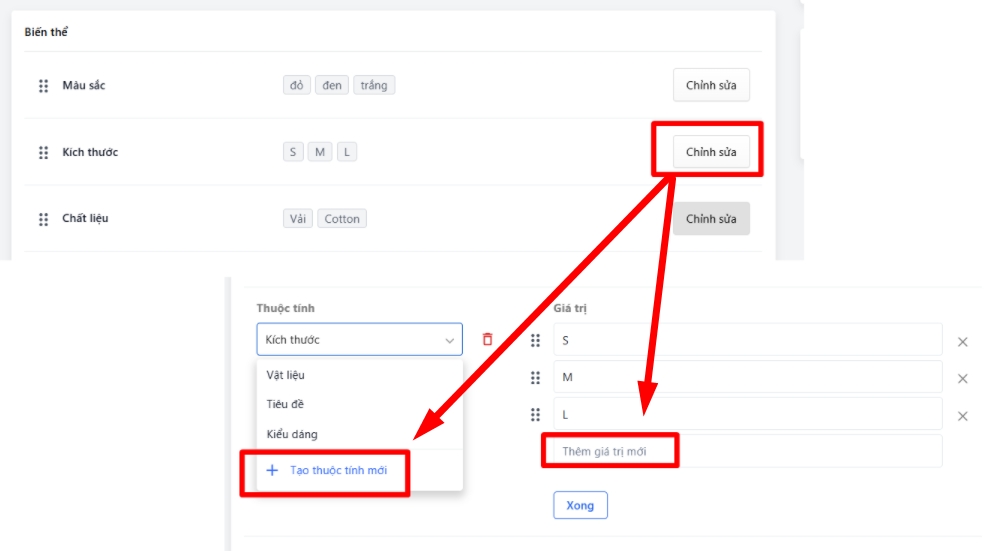The width and height of the screenshot is (1000, 551).
Task: Remove value S with its X icon
Action: (963, 342)
